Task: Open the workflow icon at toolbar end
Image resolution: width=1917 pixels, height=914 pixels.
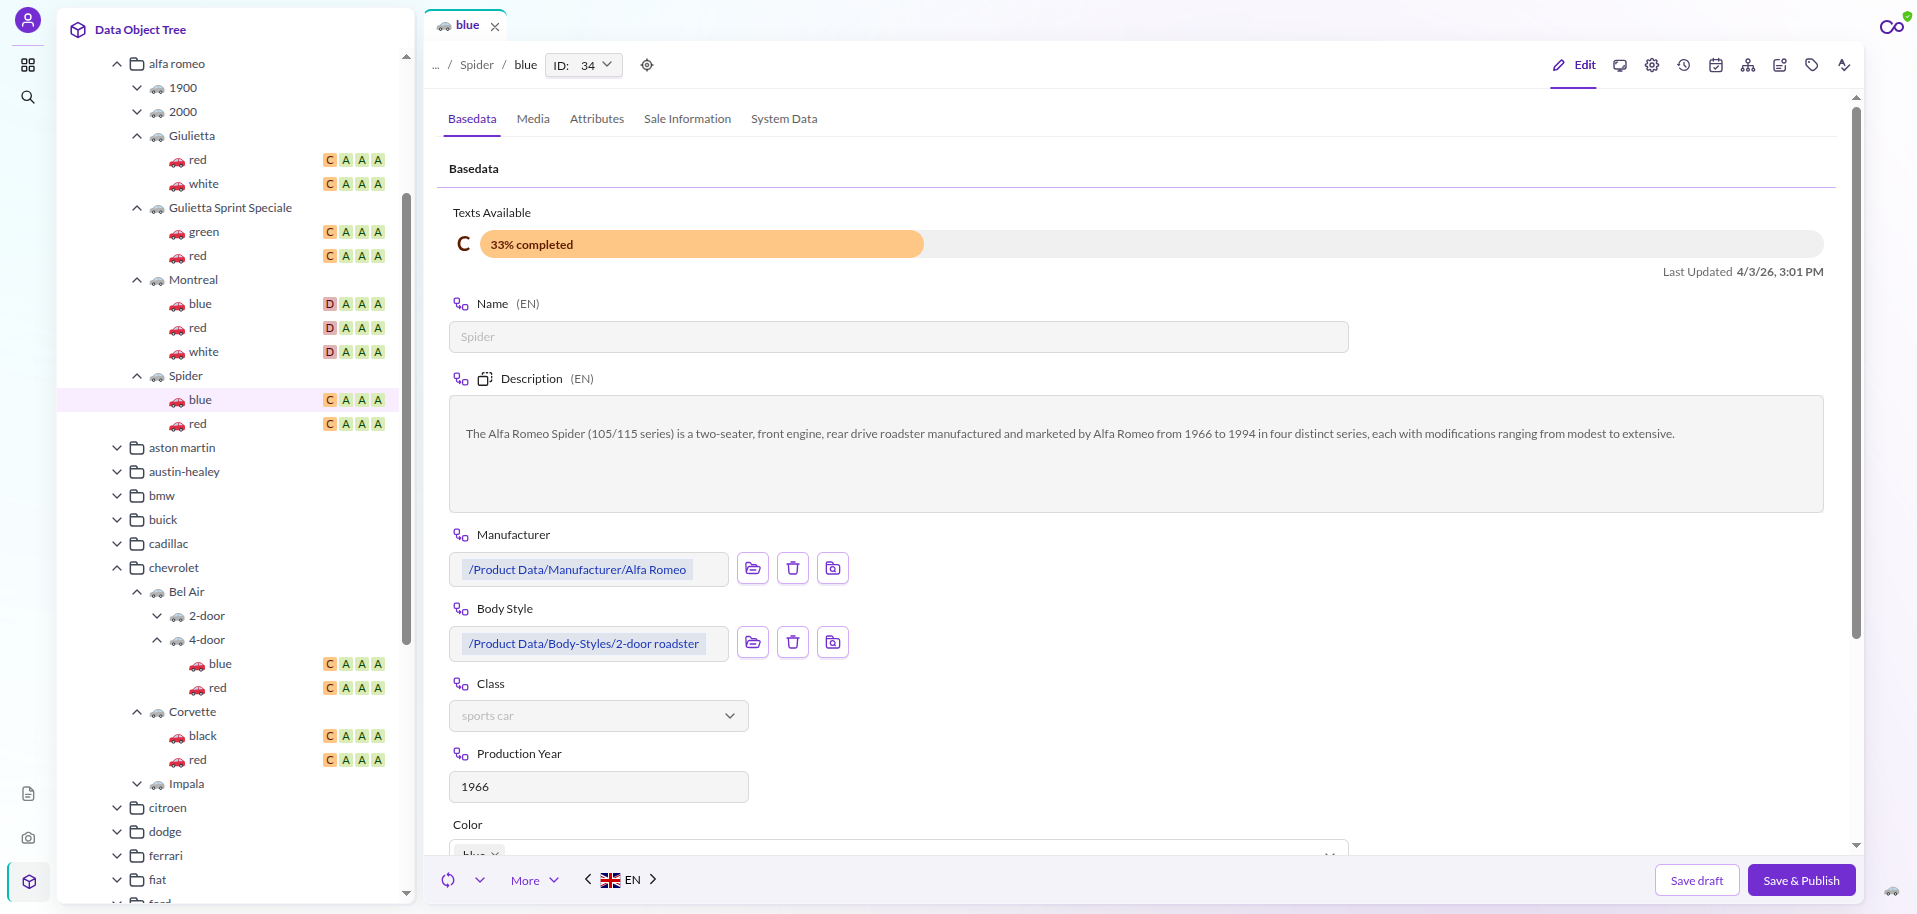Action: click(1844, 65)
